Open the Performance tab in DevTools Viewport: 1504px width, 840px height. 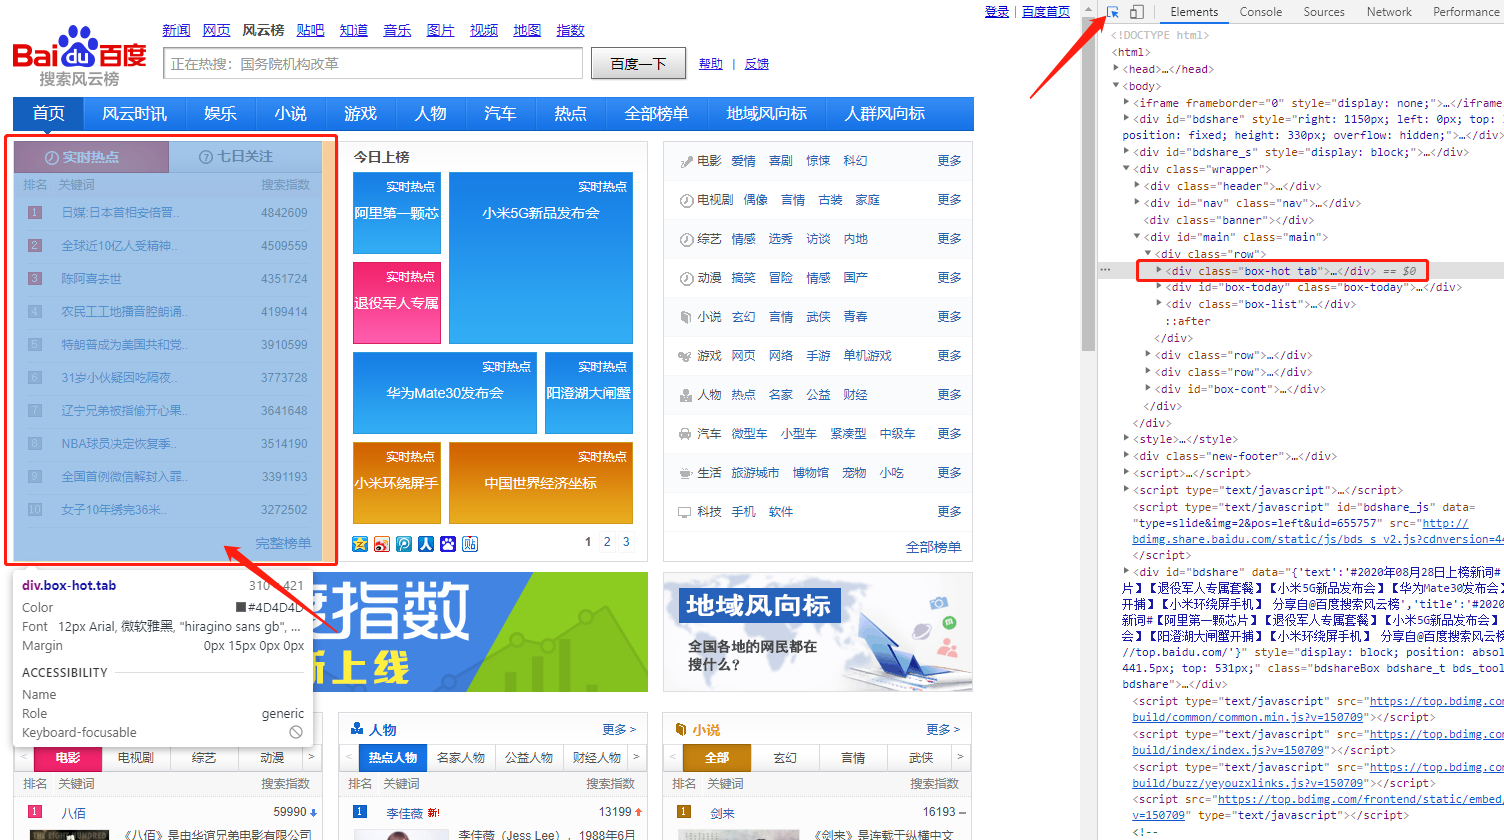click(1466, 12)
